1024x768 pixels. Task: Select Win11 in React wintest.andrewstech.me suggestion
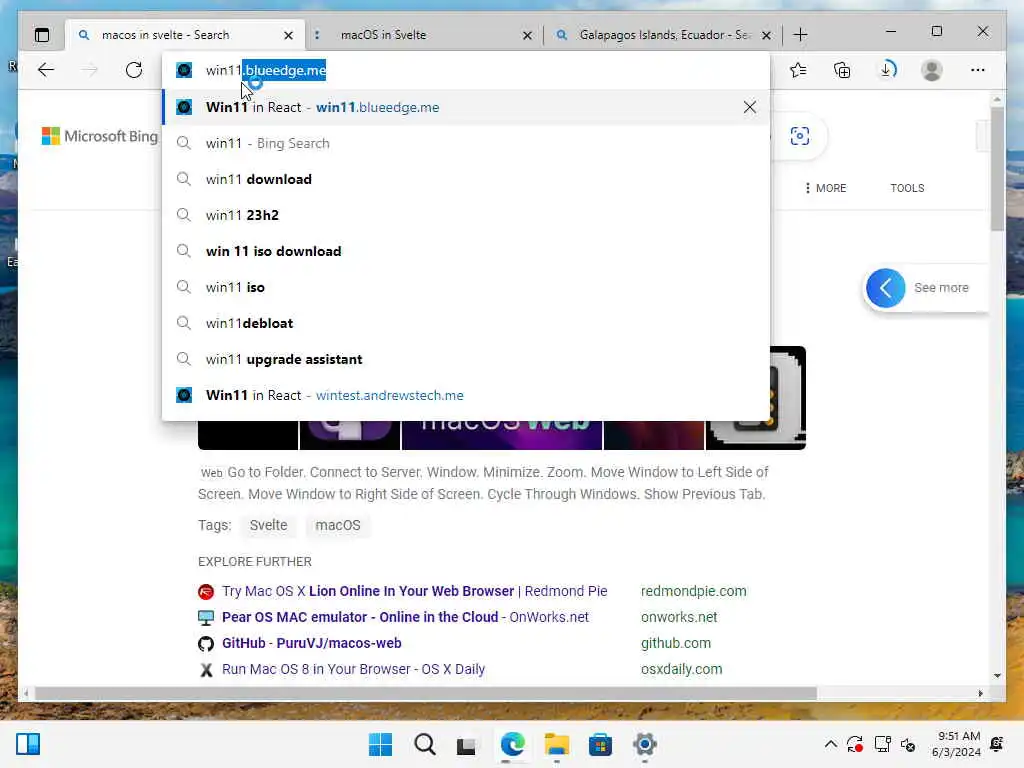[x=466, y=395]
